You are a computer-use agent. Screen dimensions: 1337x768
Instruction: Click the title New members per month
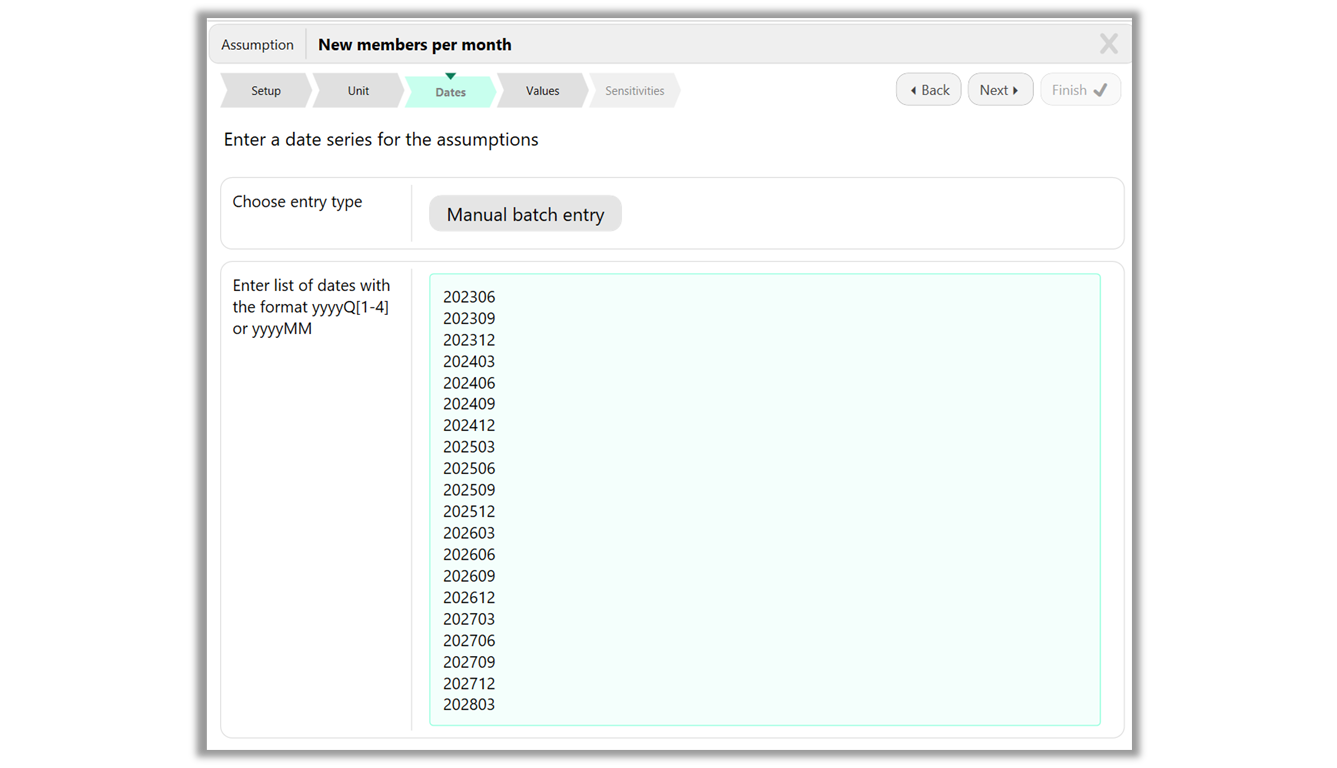(414, 44)
